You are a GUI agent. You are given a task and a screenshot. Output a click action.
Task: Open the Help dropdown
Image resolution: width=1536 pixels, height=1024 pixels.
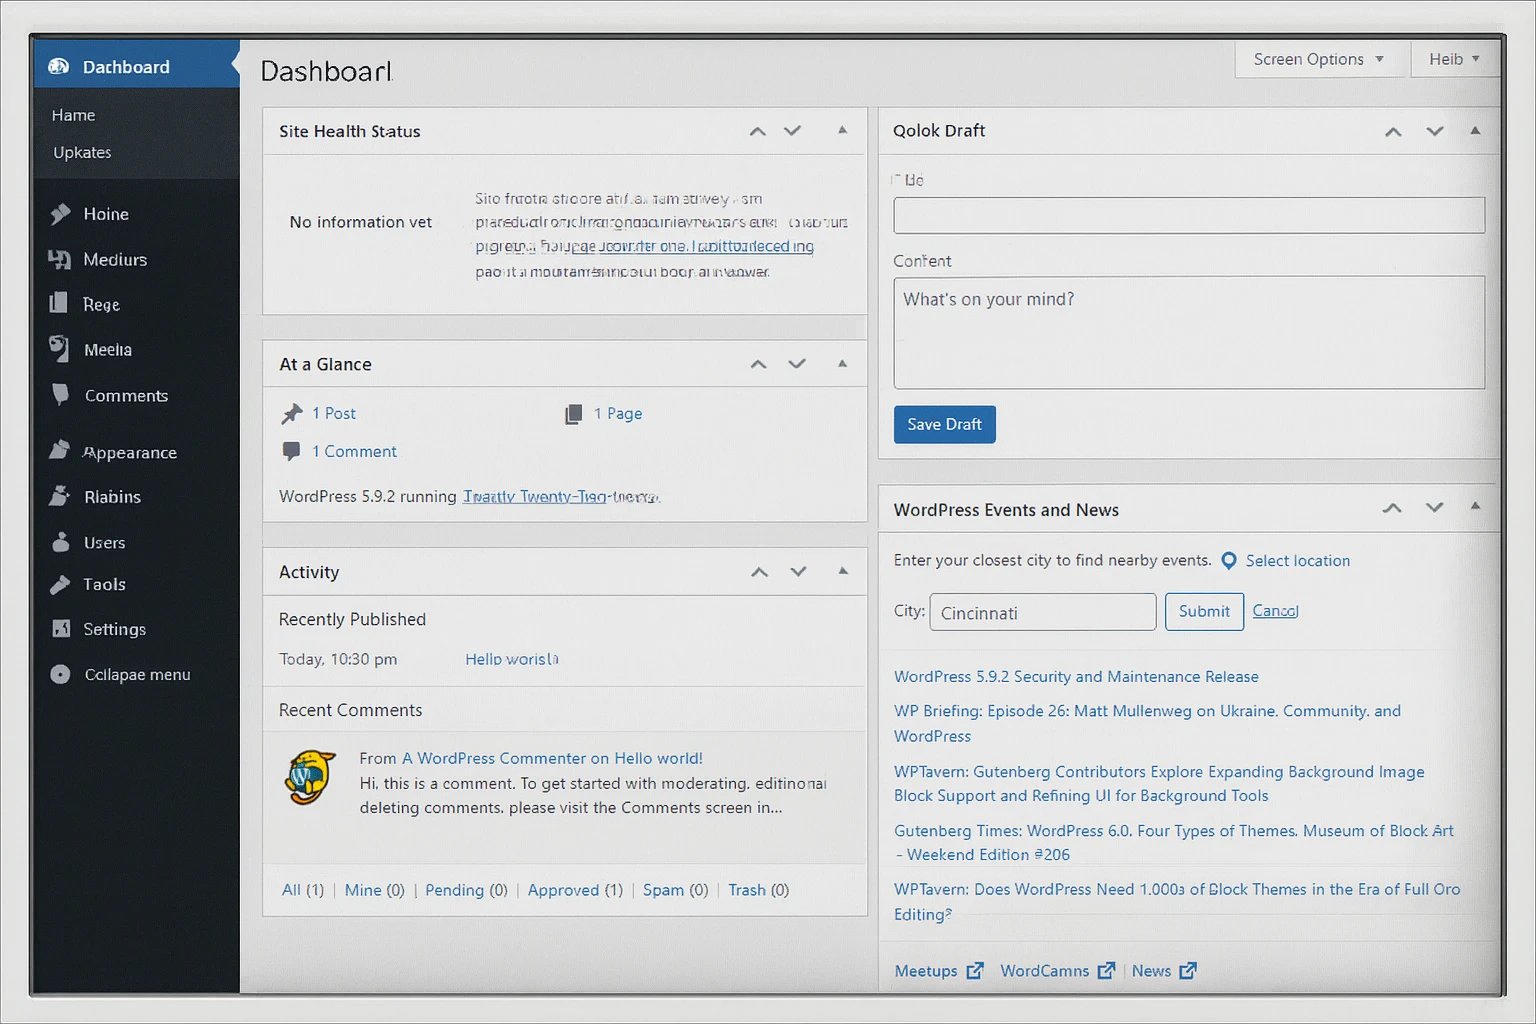pyautogui.click(x=1452, y=59)
